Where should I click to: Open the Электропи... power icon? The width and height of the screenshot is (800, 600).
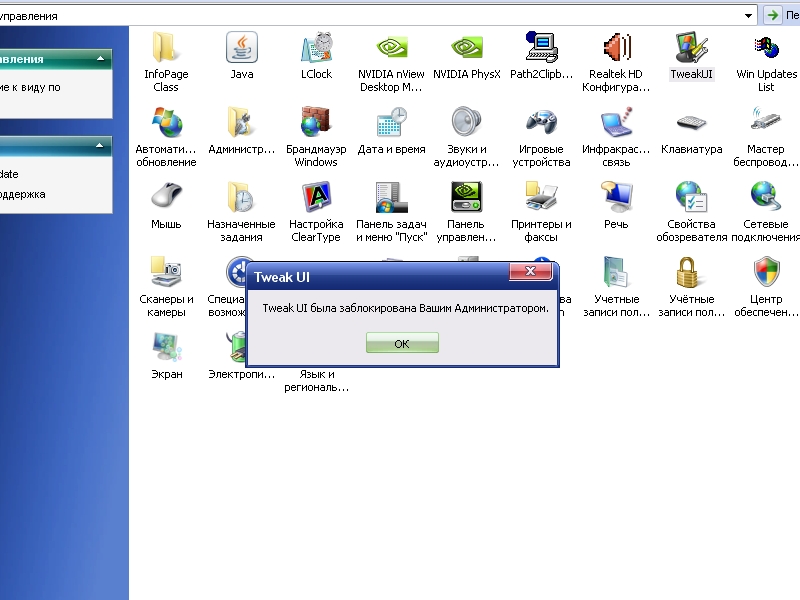pyautogui.click(x=236, y=347)
